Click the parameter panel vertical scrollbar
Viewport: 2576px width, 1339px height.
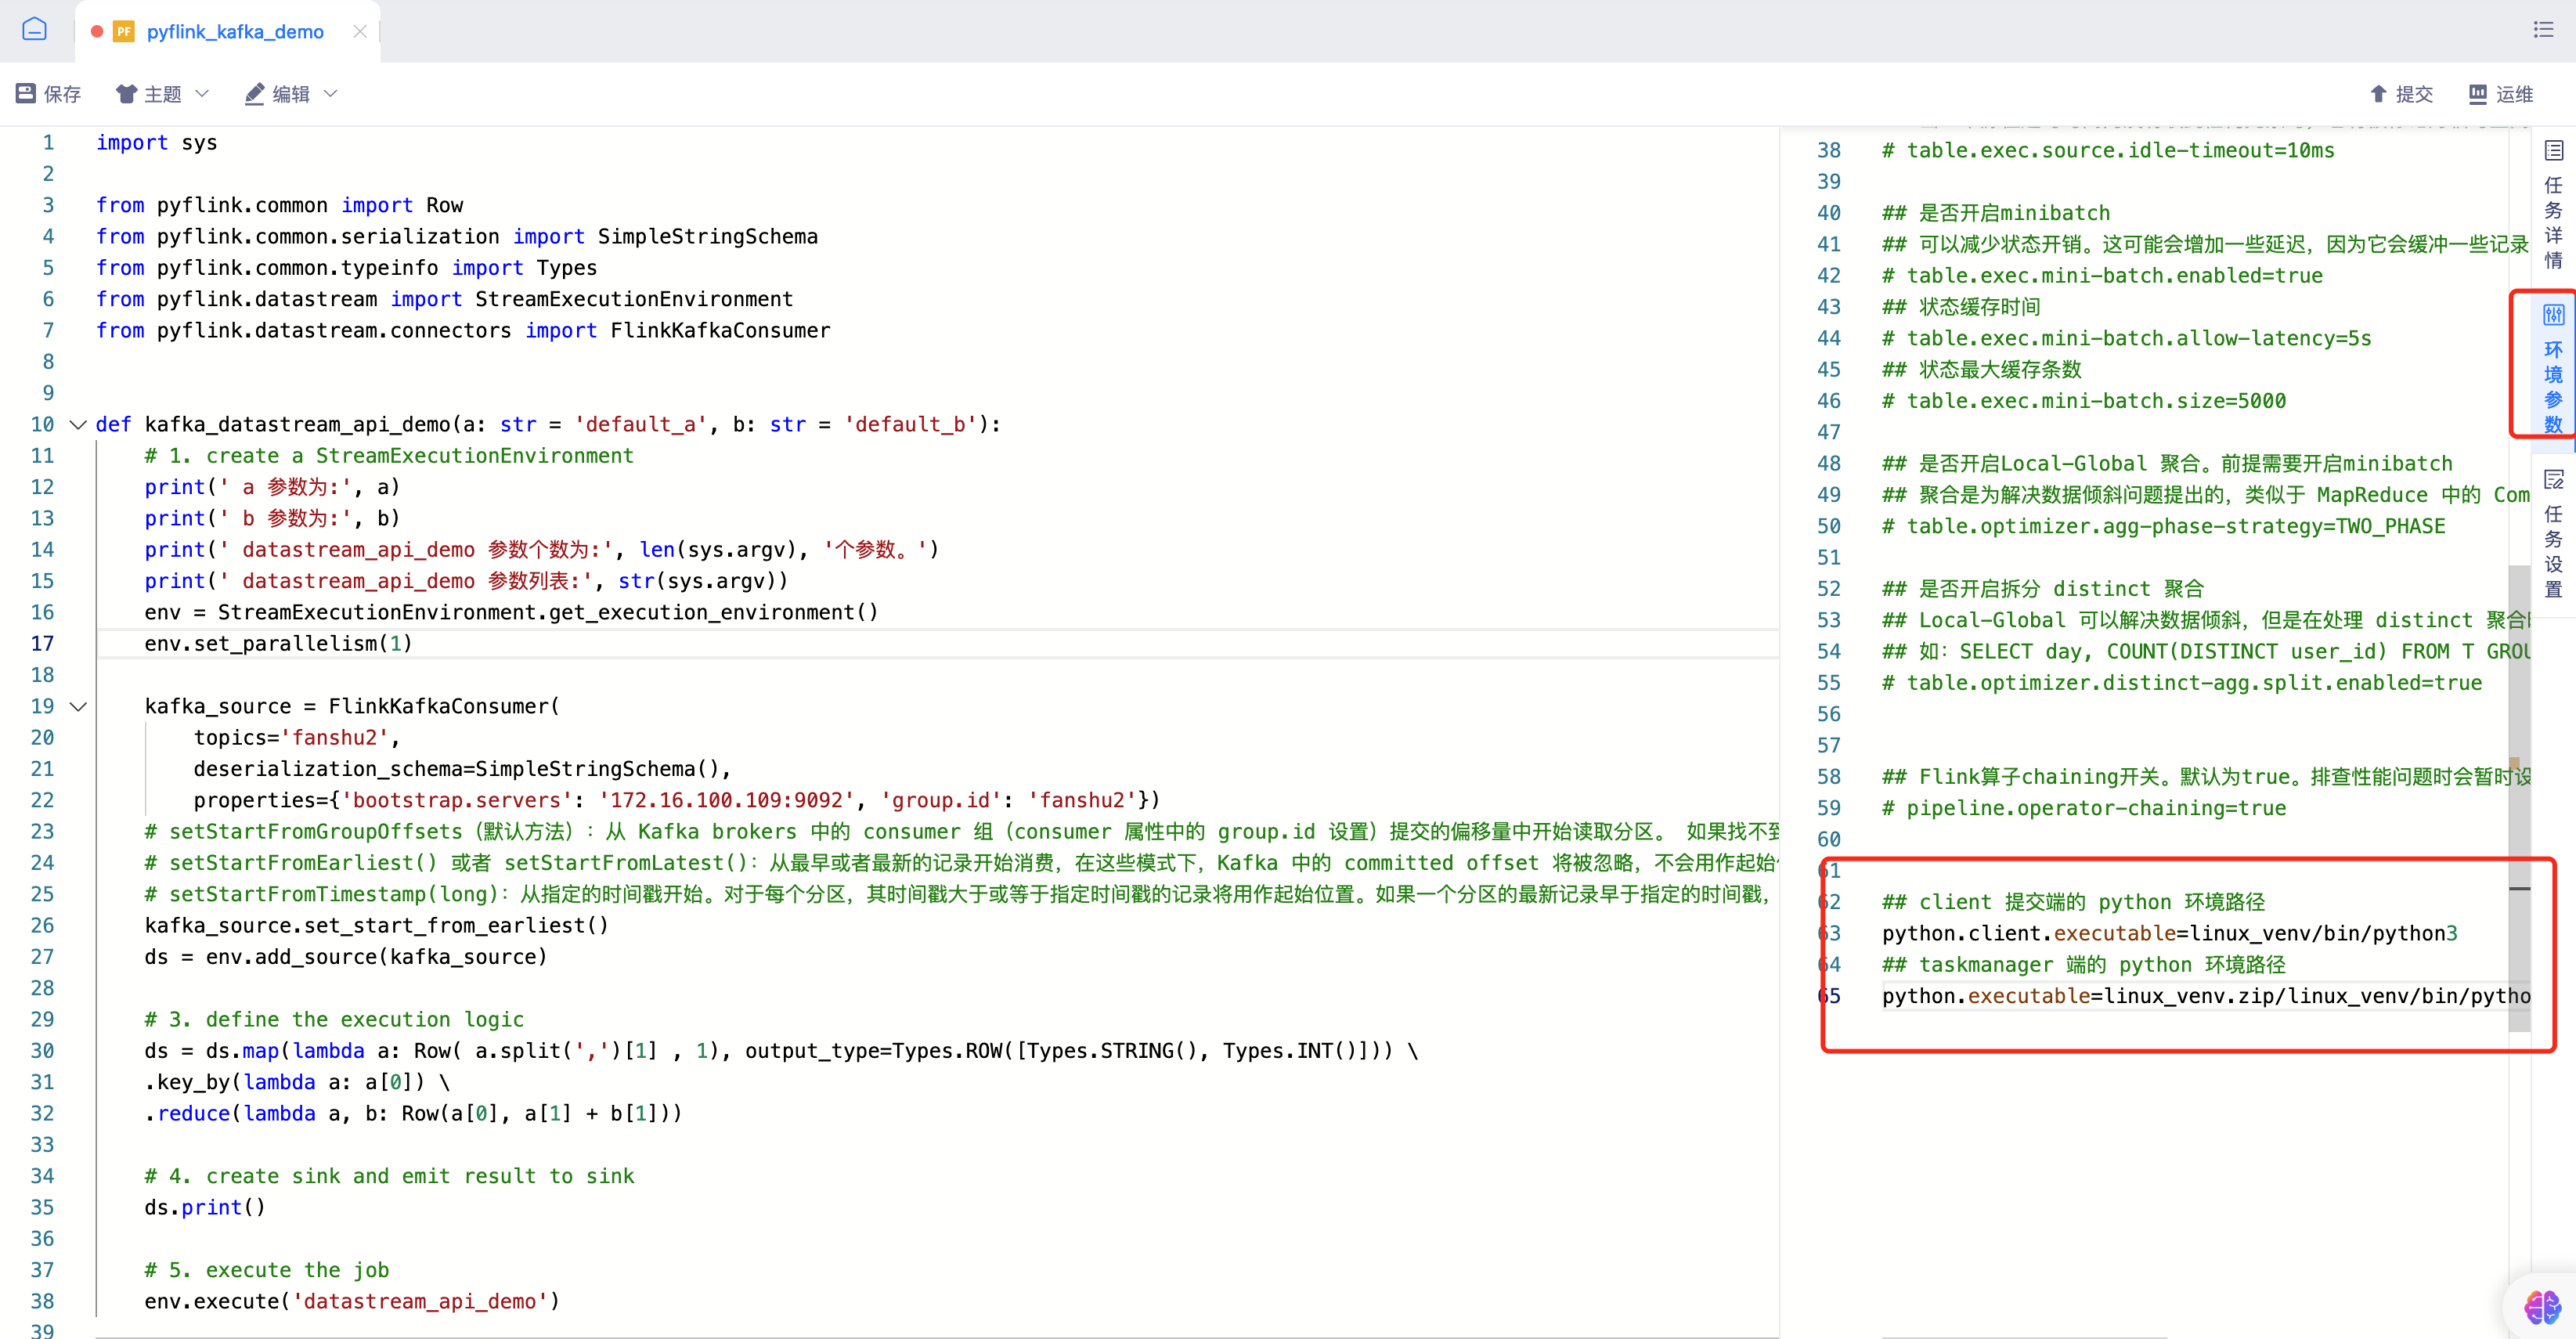[2519, 798]
